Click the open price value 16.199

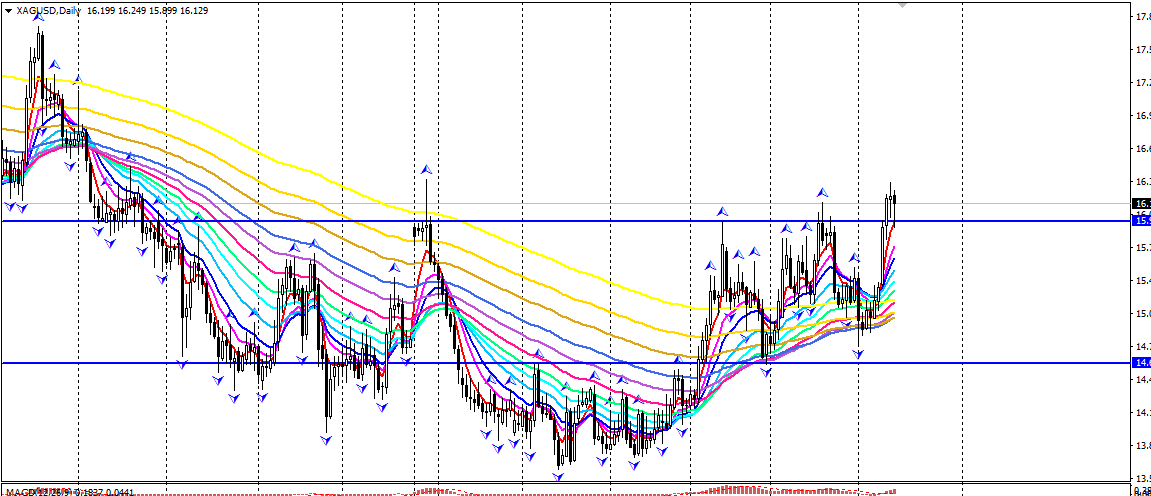pos(99,11)
